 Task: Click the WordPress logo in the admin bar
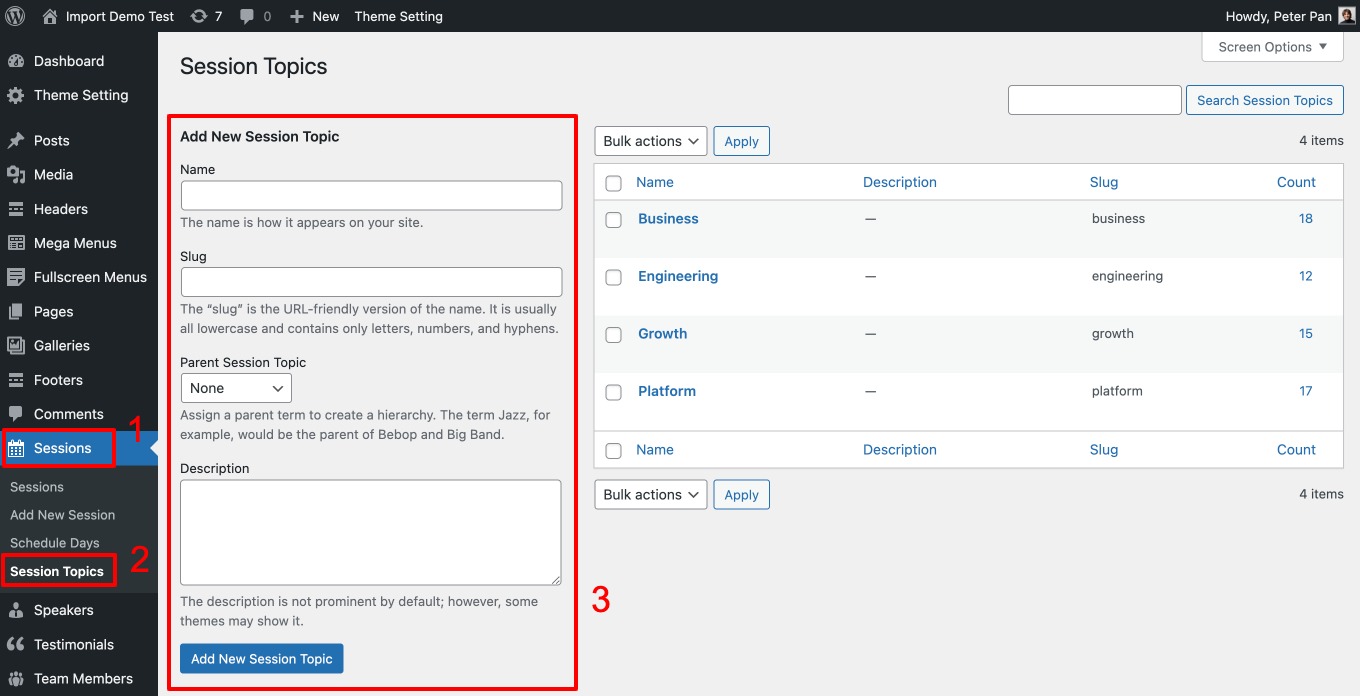15,16
